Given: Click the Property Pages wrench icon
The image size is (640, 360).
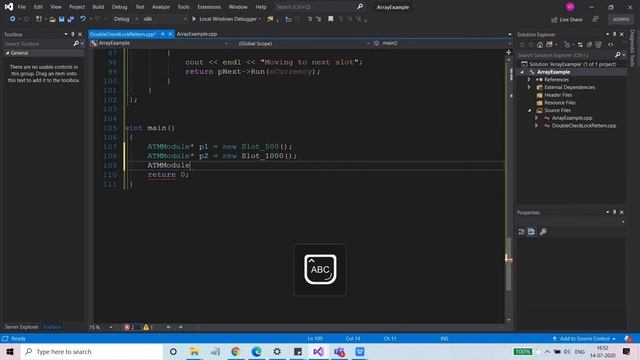Looking at the screenshot, I should (x=543, y=231).
